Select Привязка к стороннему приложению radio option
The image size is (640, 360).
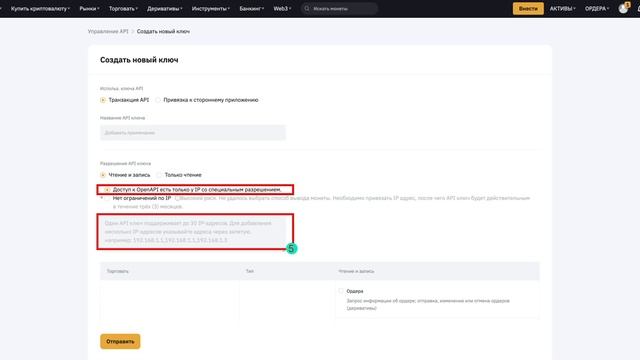coord(158,100)
